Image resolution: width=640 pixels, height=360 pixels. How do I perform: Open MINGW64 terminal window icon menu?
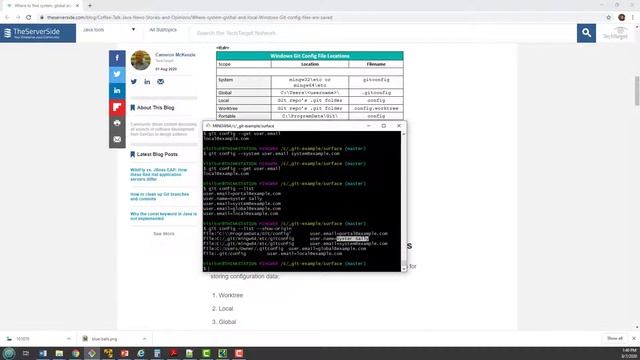[208, 126]
